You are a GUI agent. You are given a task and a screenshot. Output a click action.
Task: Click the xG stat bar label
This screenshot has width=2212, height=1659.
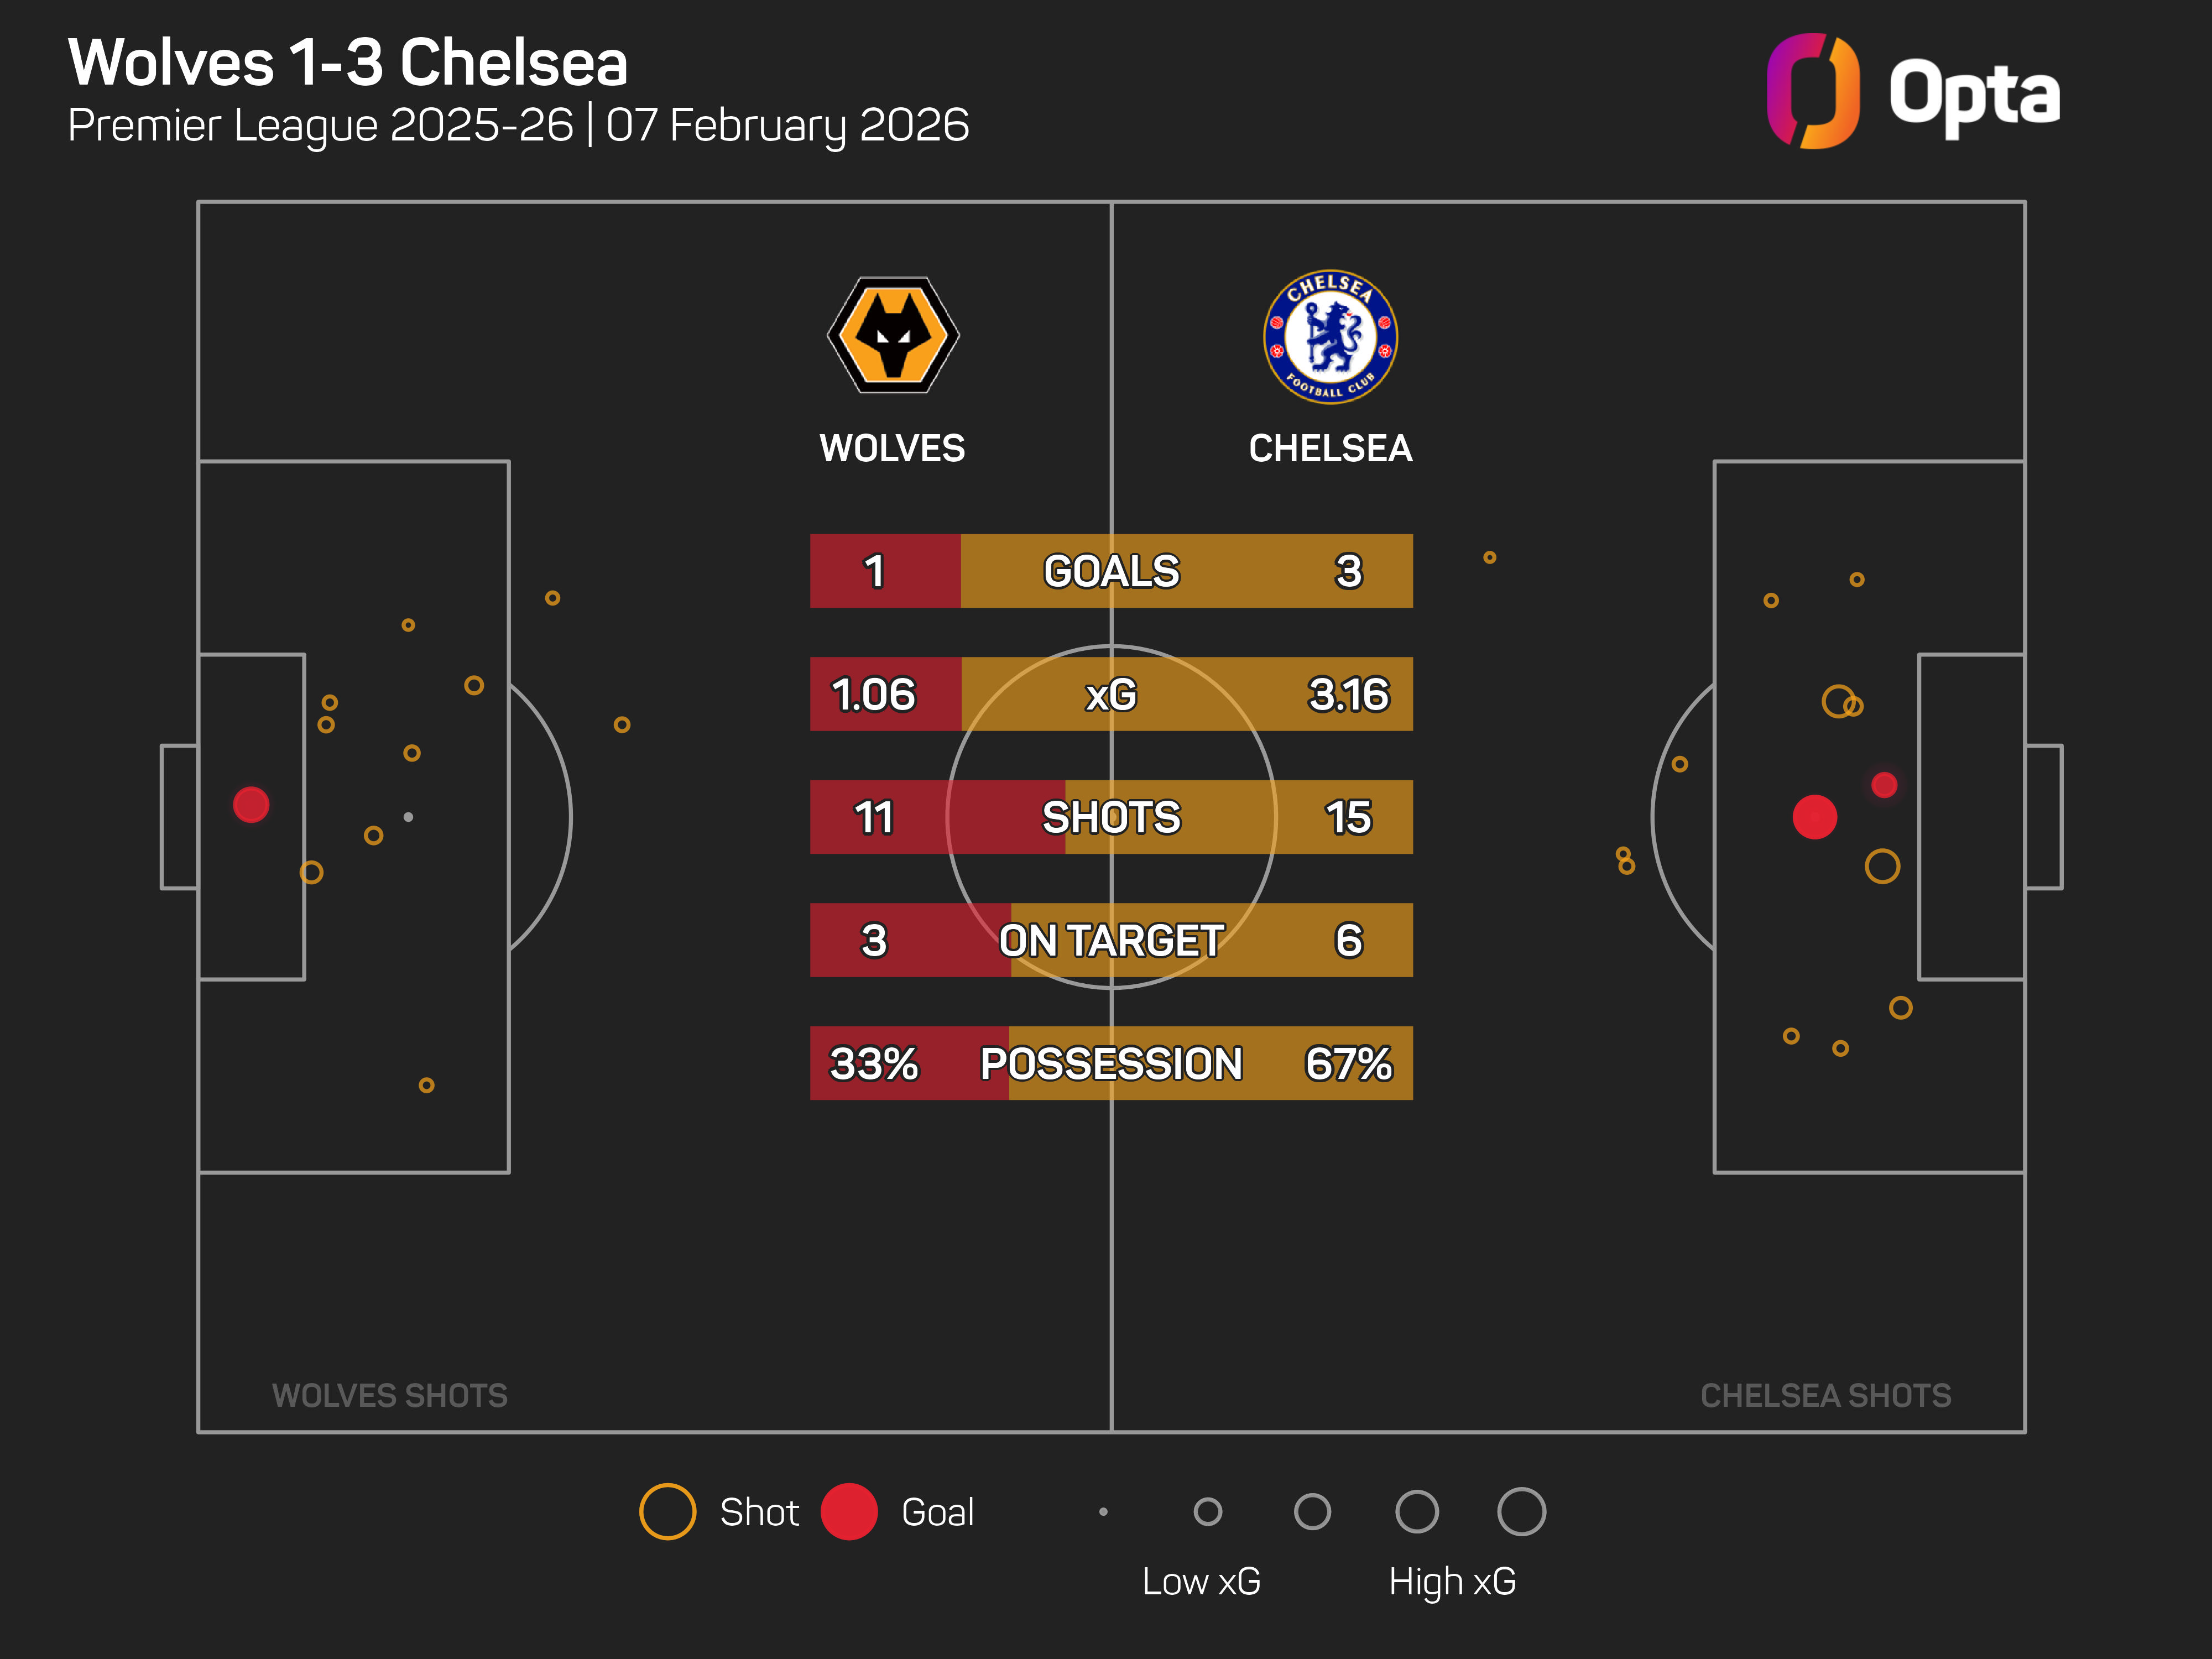point(1111,694)
